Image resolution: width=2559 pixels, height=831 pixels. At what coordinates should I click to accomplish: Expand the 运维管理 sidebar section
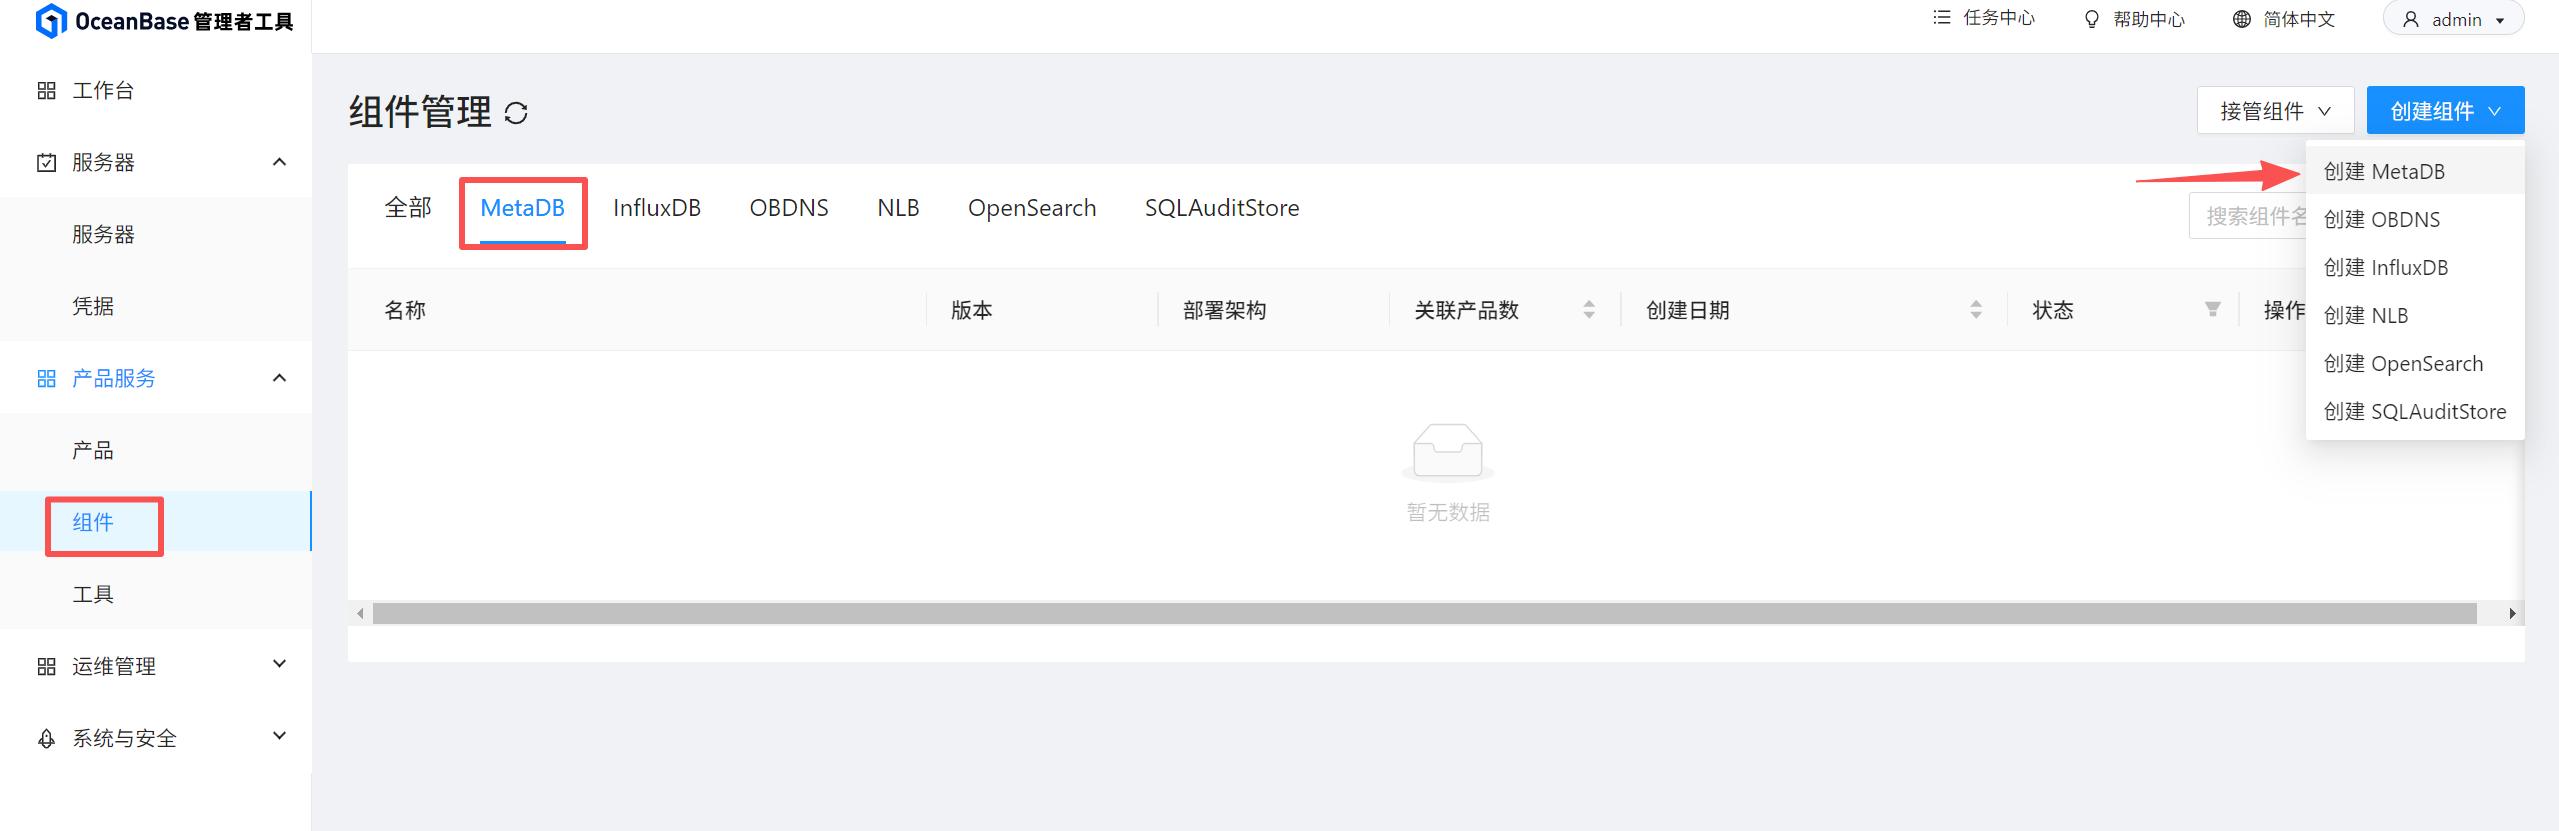coord(280,664)
